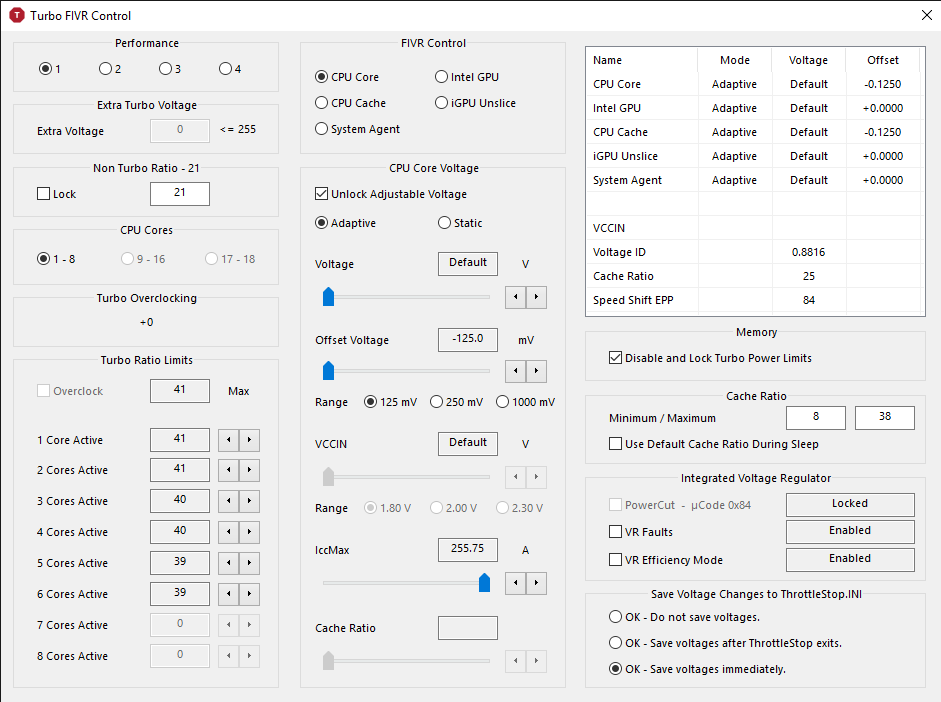Nudge Voltage slider right with arrow button
941x702 pixels.
(537, 297)
